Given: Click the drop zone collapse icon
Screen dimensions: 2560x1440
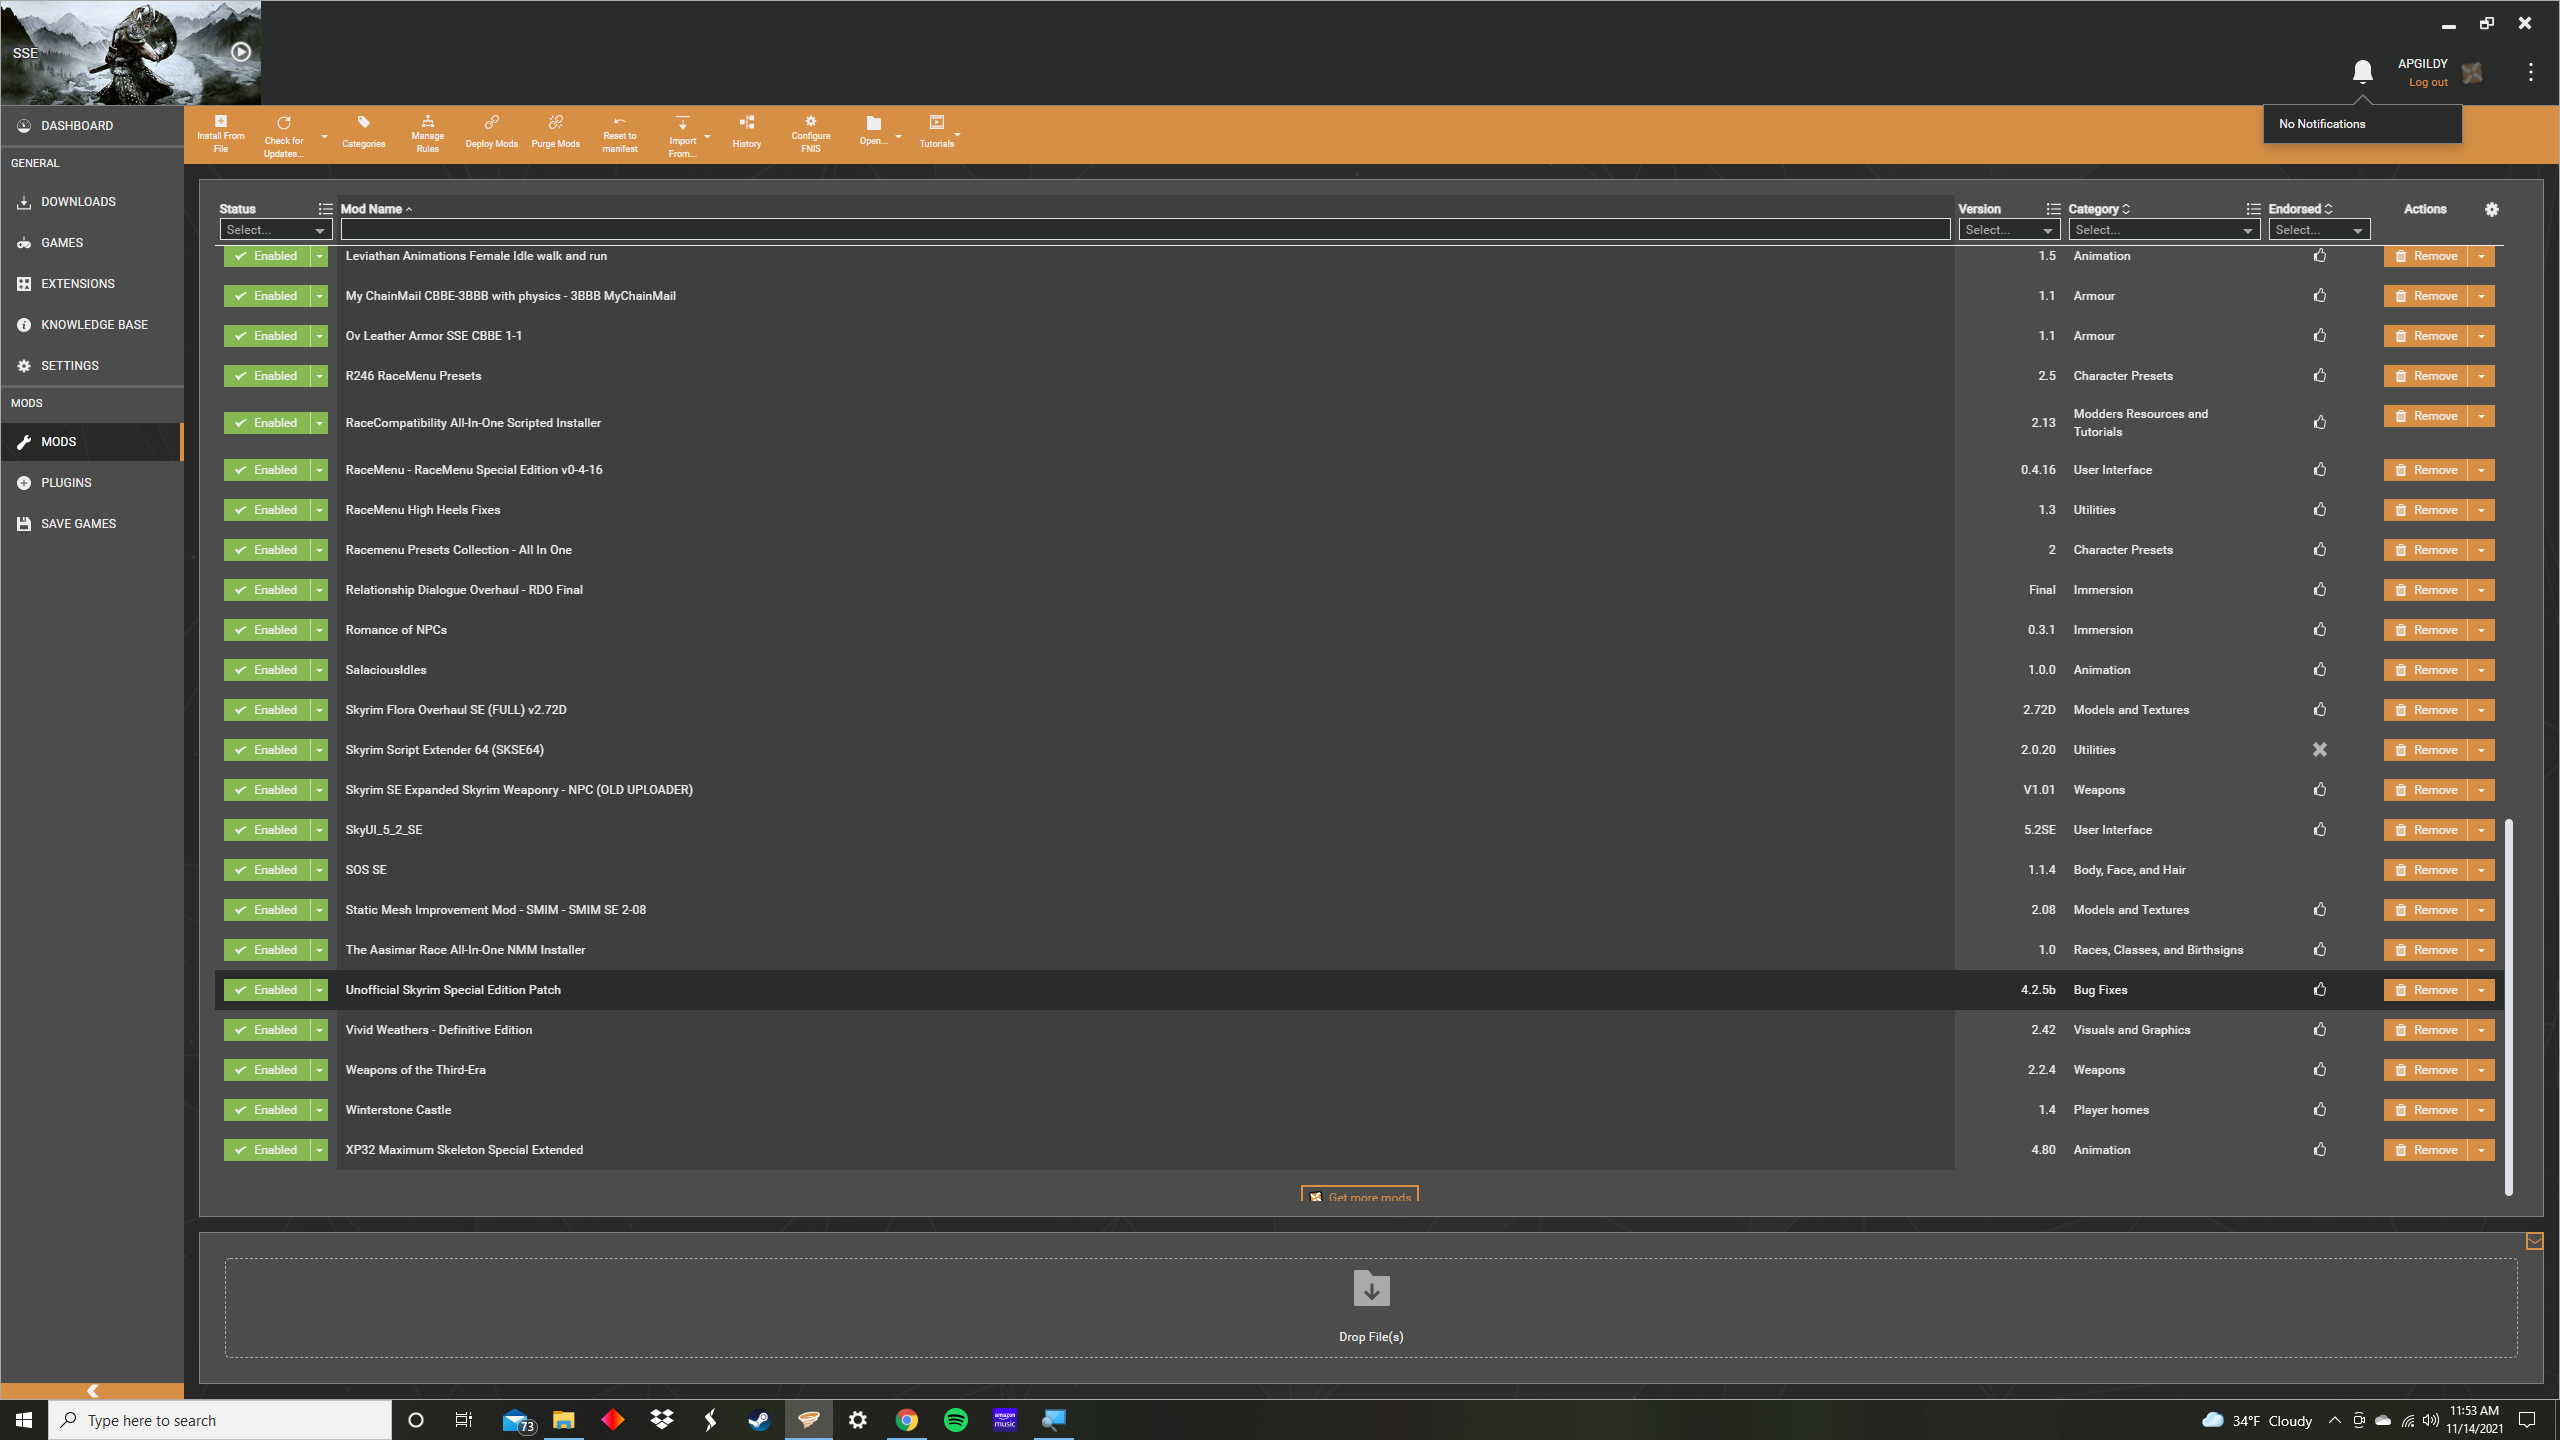Looking at the screenshot, I should point(2534,1241).
